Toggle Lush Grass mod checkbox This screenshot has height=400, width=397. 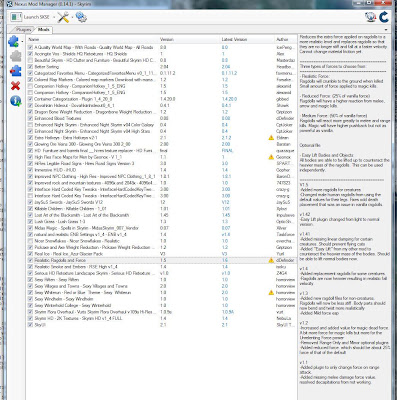click(31, 222)
